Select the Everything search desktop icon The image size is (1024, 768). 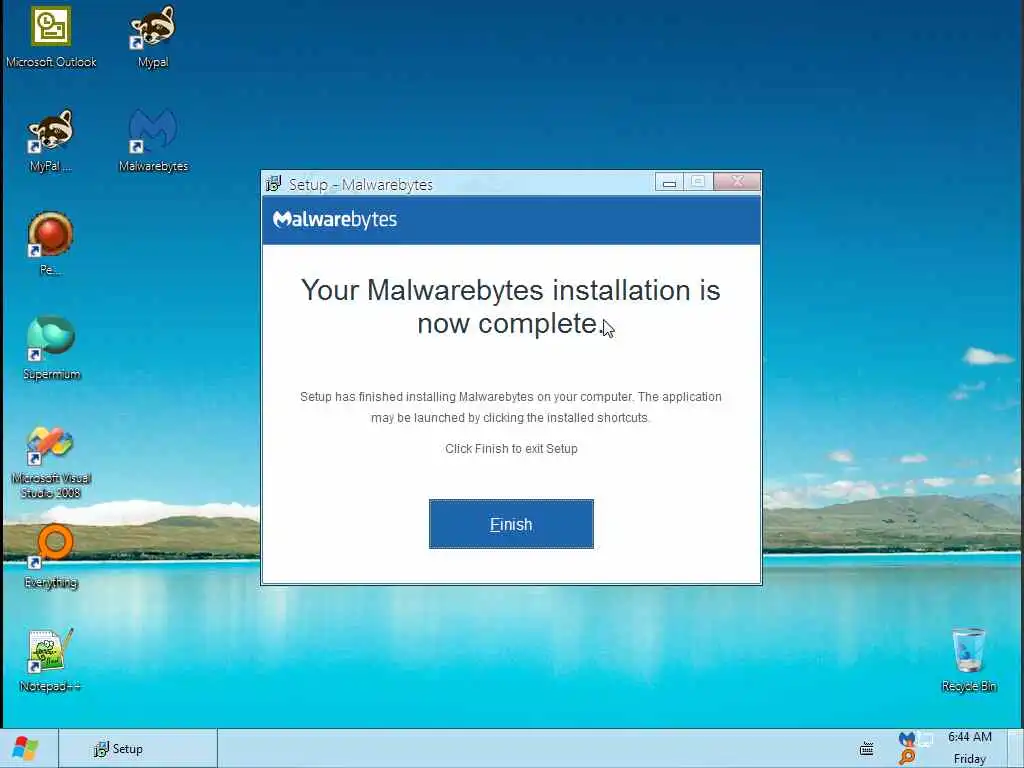[x=51, y=556]
